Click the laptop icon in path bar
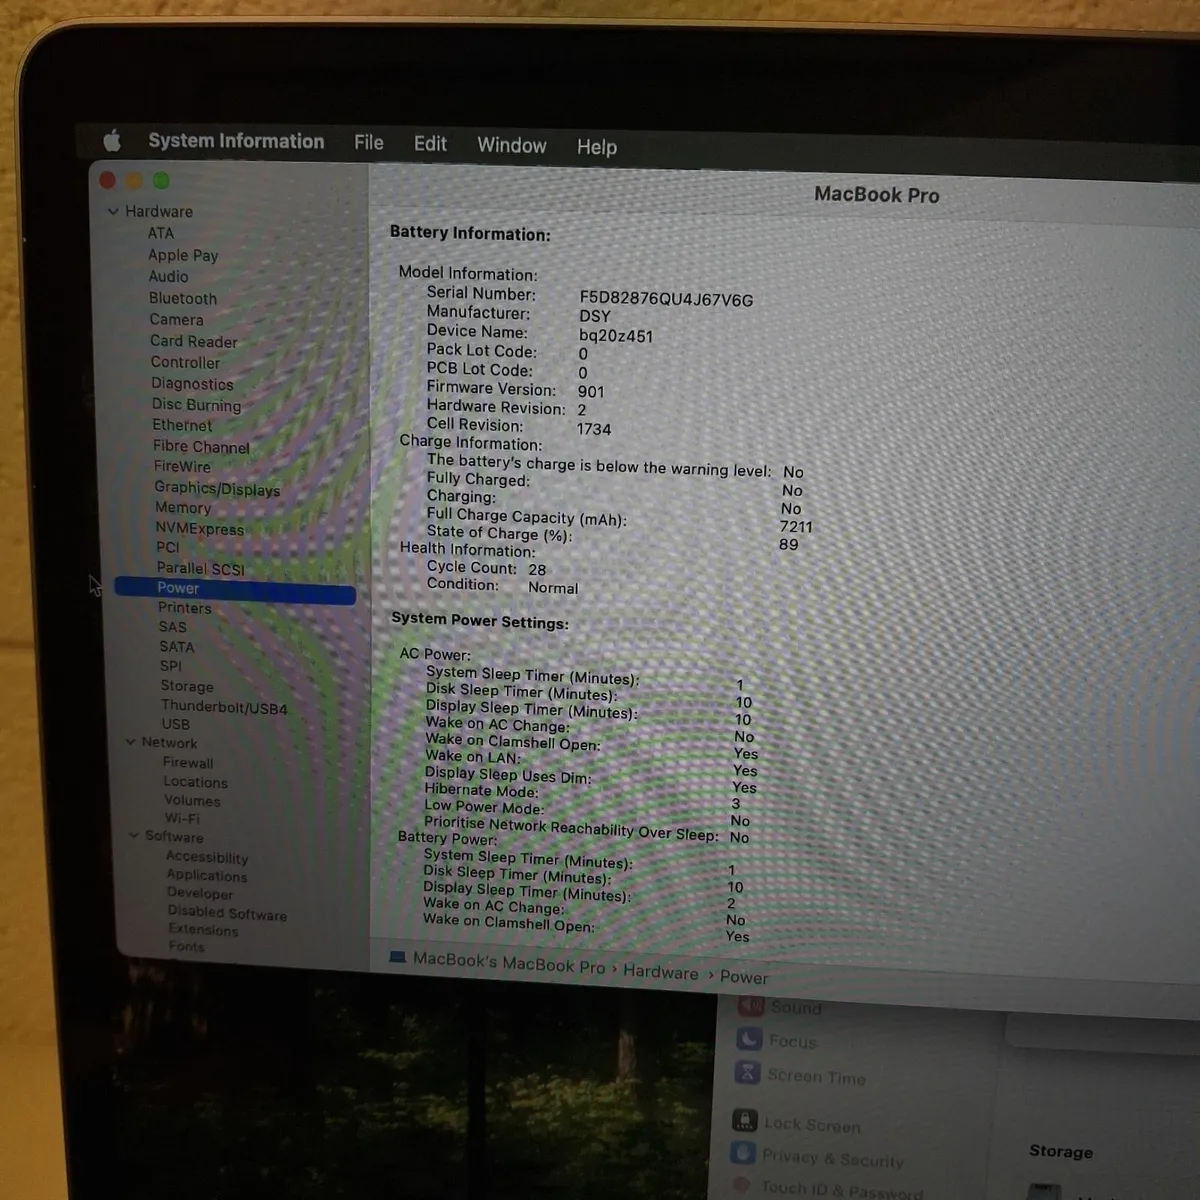 [x=397, y=957]
